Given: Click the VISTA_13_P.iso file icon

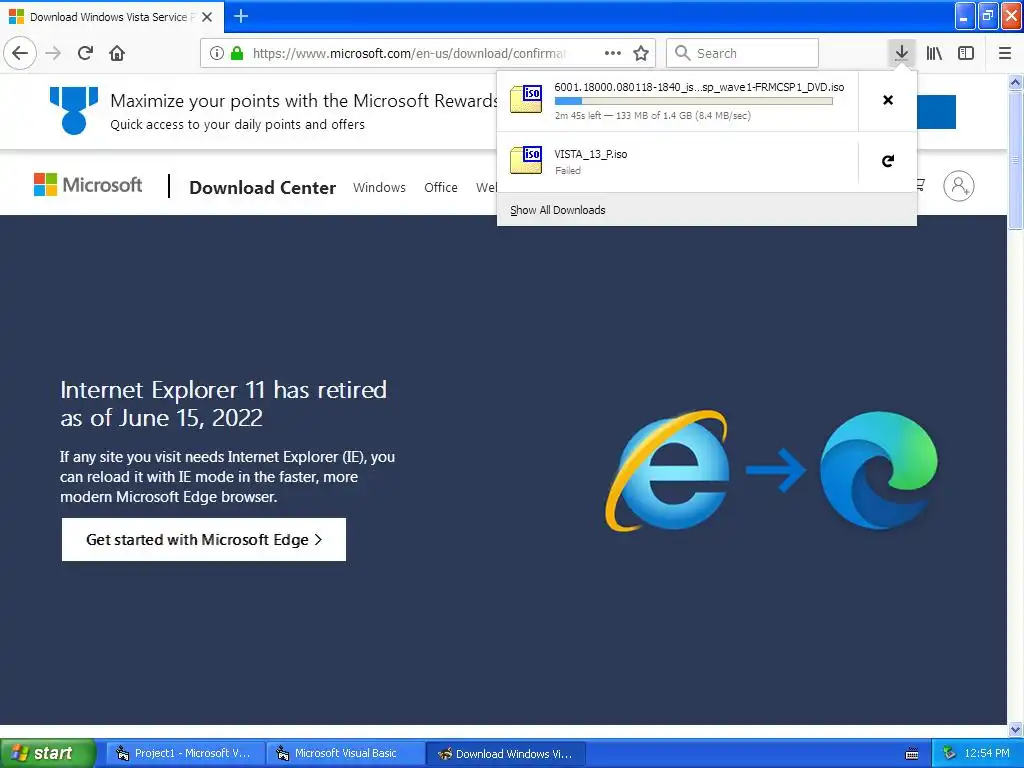Looking at the screenshot, I should click(526, 160).
